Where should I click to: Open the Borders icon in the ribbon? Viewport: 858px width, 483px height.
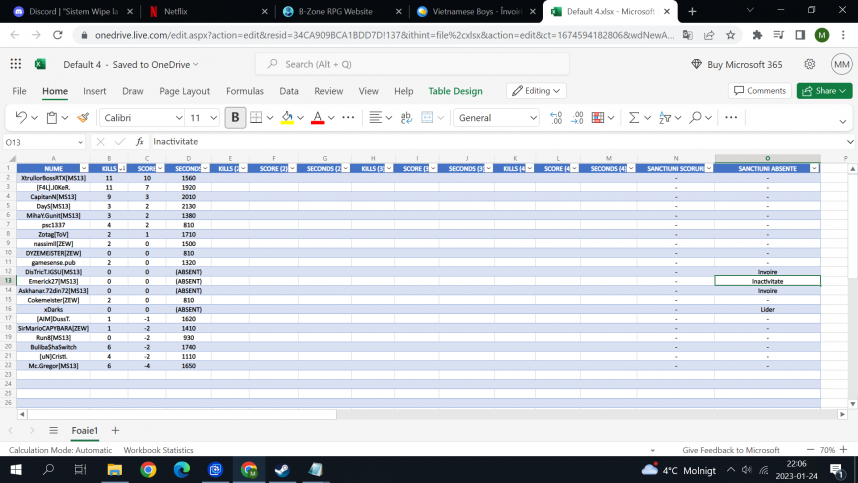click(256, 118)
